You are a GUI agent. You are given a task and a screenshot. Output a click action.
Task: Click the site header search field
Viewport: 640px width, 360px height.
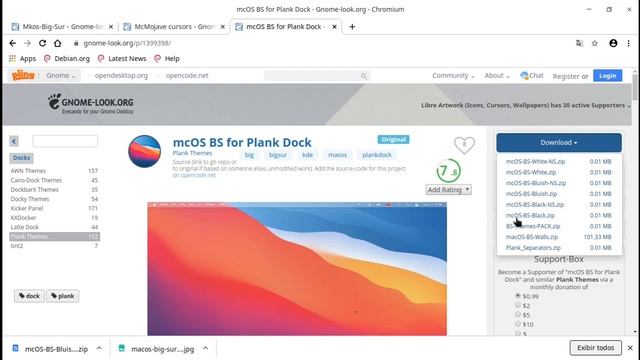[x=317, y=76]
